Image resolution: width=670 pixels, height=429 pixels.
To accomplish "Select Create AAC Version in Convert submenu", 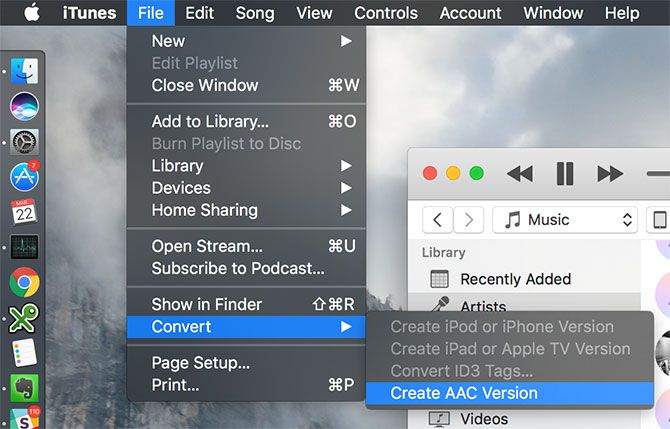I will point(510,393).
